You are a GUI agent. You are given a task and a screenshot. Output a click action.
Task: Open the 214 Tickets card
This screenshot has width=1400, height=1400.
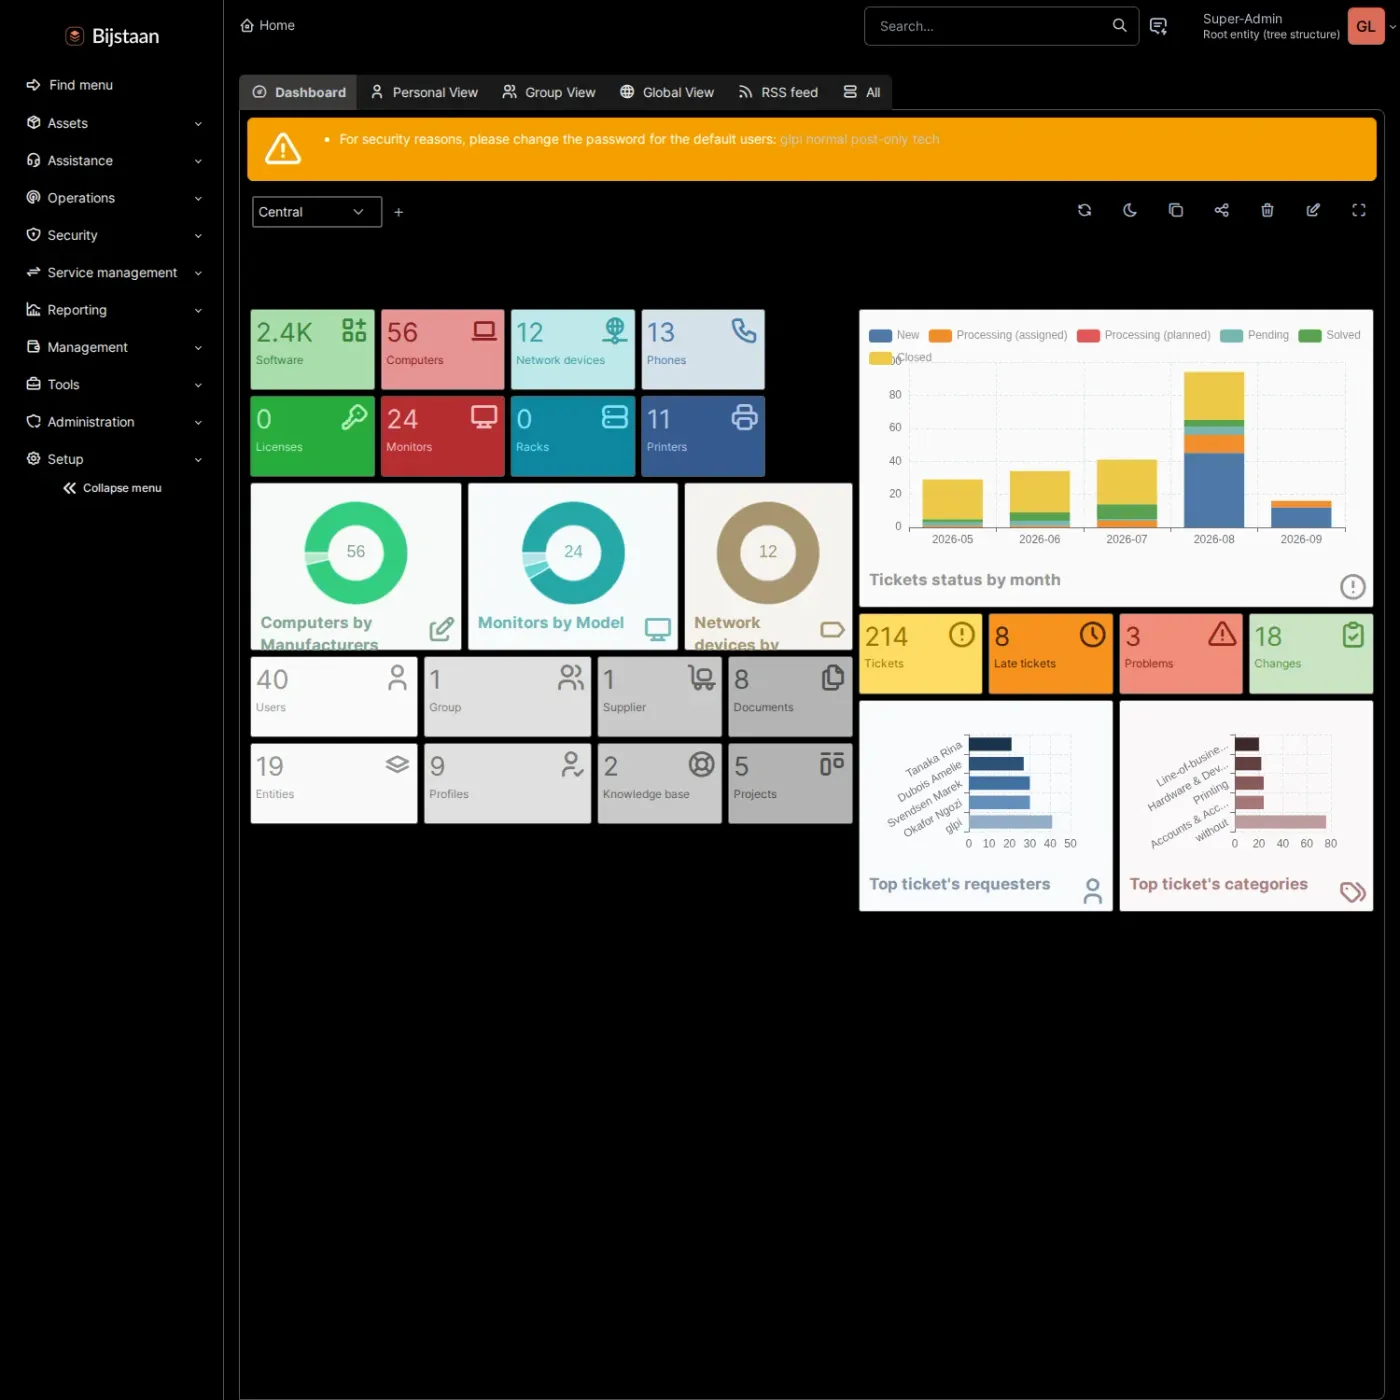[920, 653]
